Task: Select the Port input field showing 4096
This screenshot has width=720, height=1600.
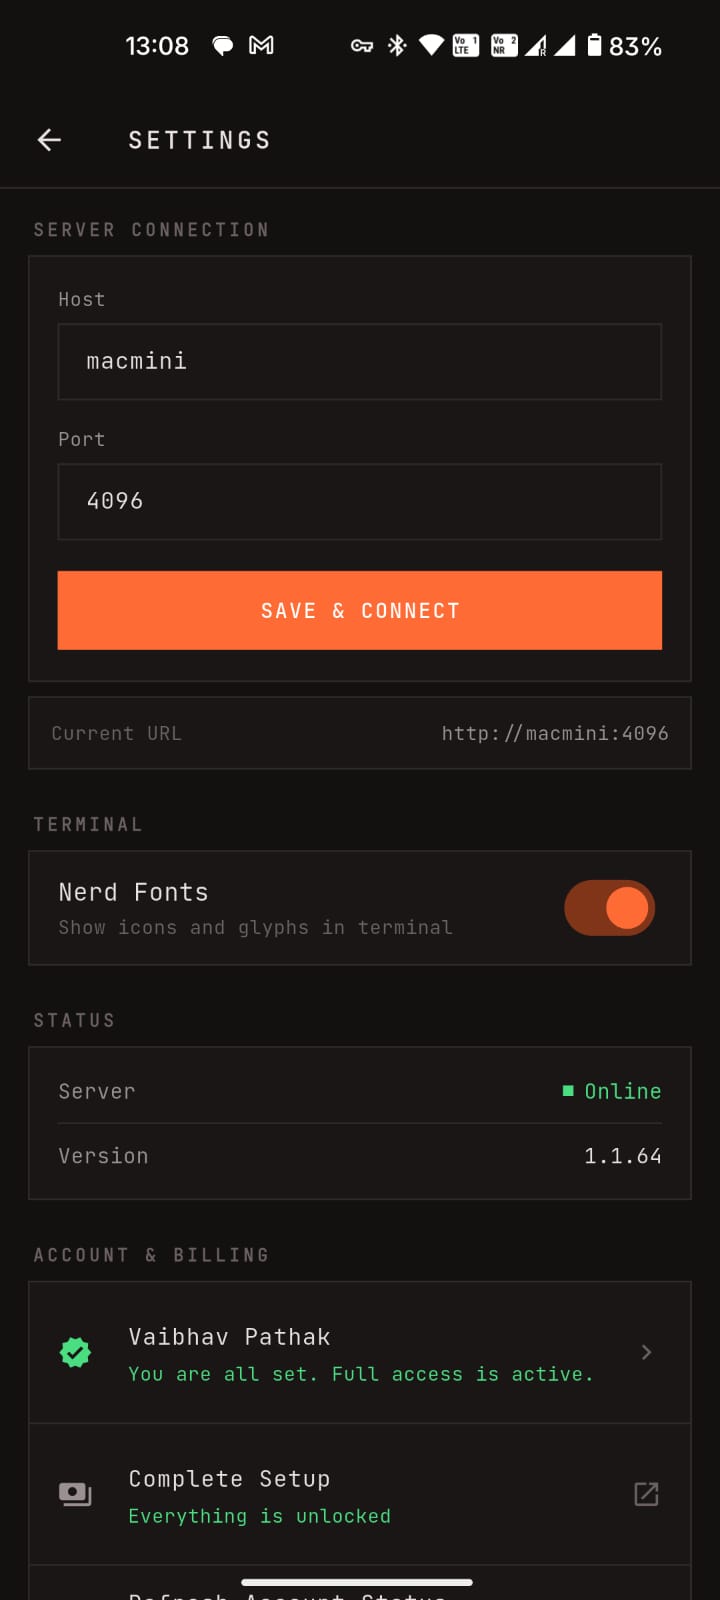Action: tap(360, 501)
